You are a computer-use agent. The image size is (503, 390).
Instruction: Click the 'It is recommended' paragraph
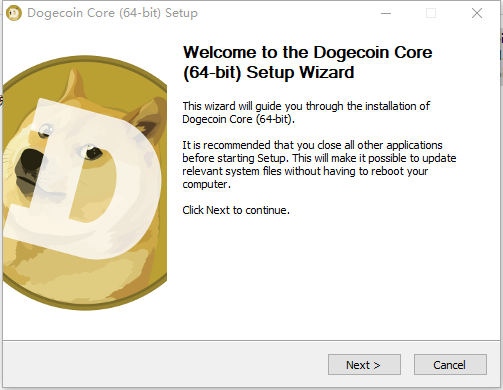[319, 164]
